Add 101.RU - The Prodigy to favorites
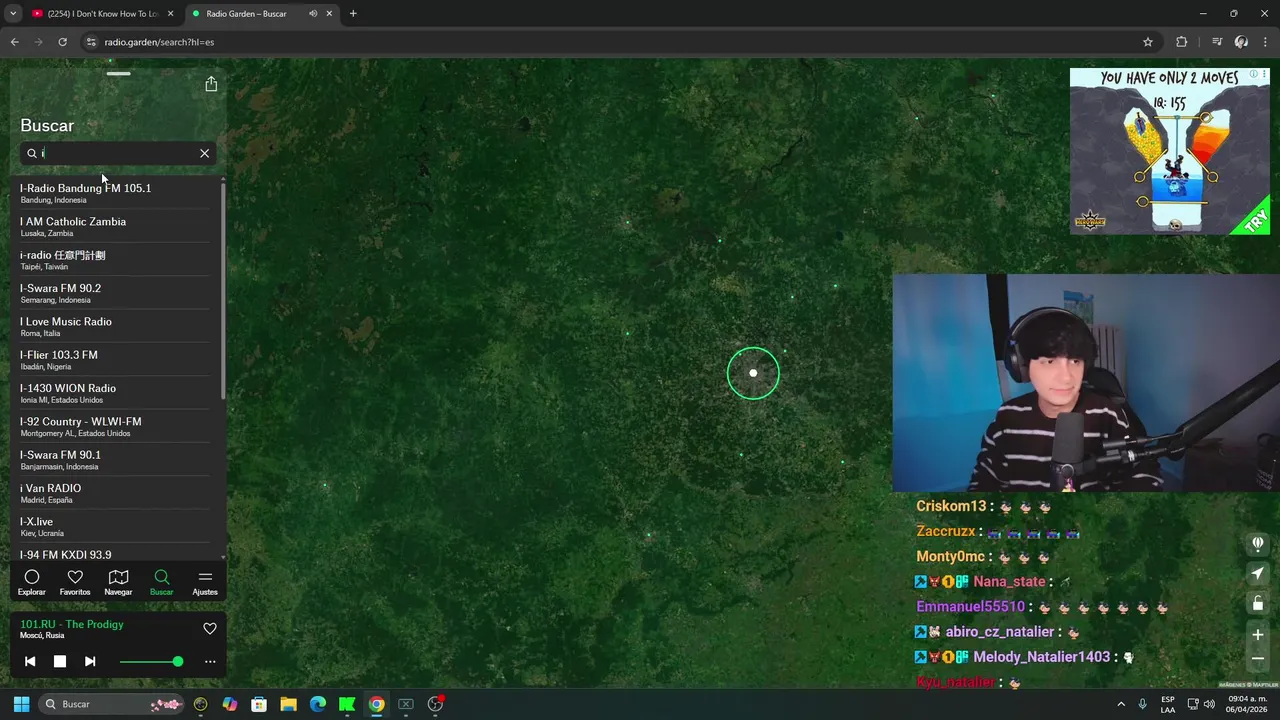The width and height of the screenshot is (1280, 720). (x=210, y=629)
